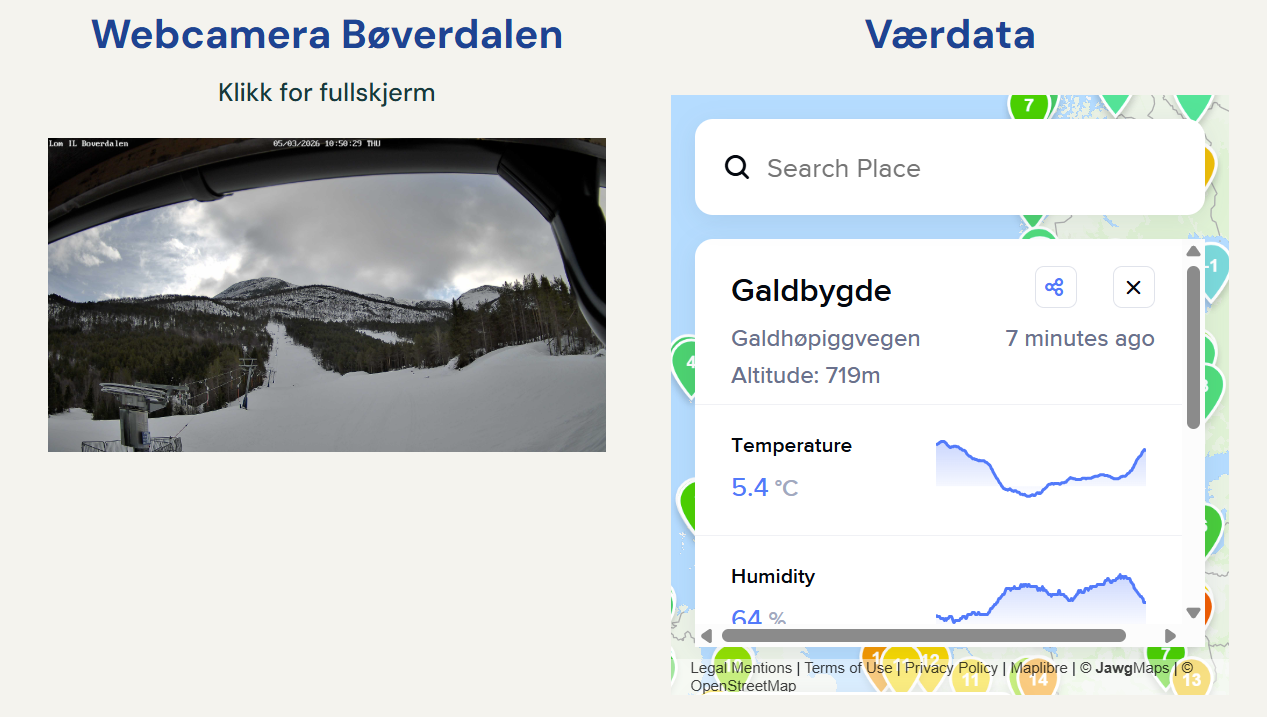Click the share icon beside Galdbygde
The image size is (1267, 717).
pos(1055,288)
